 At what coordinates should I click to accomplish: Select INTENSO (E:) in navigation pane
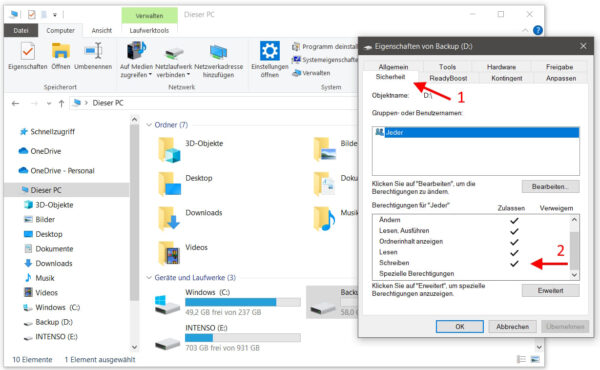(51, 337)
